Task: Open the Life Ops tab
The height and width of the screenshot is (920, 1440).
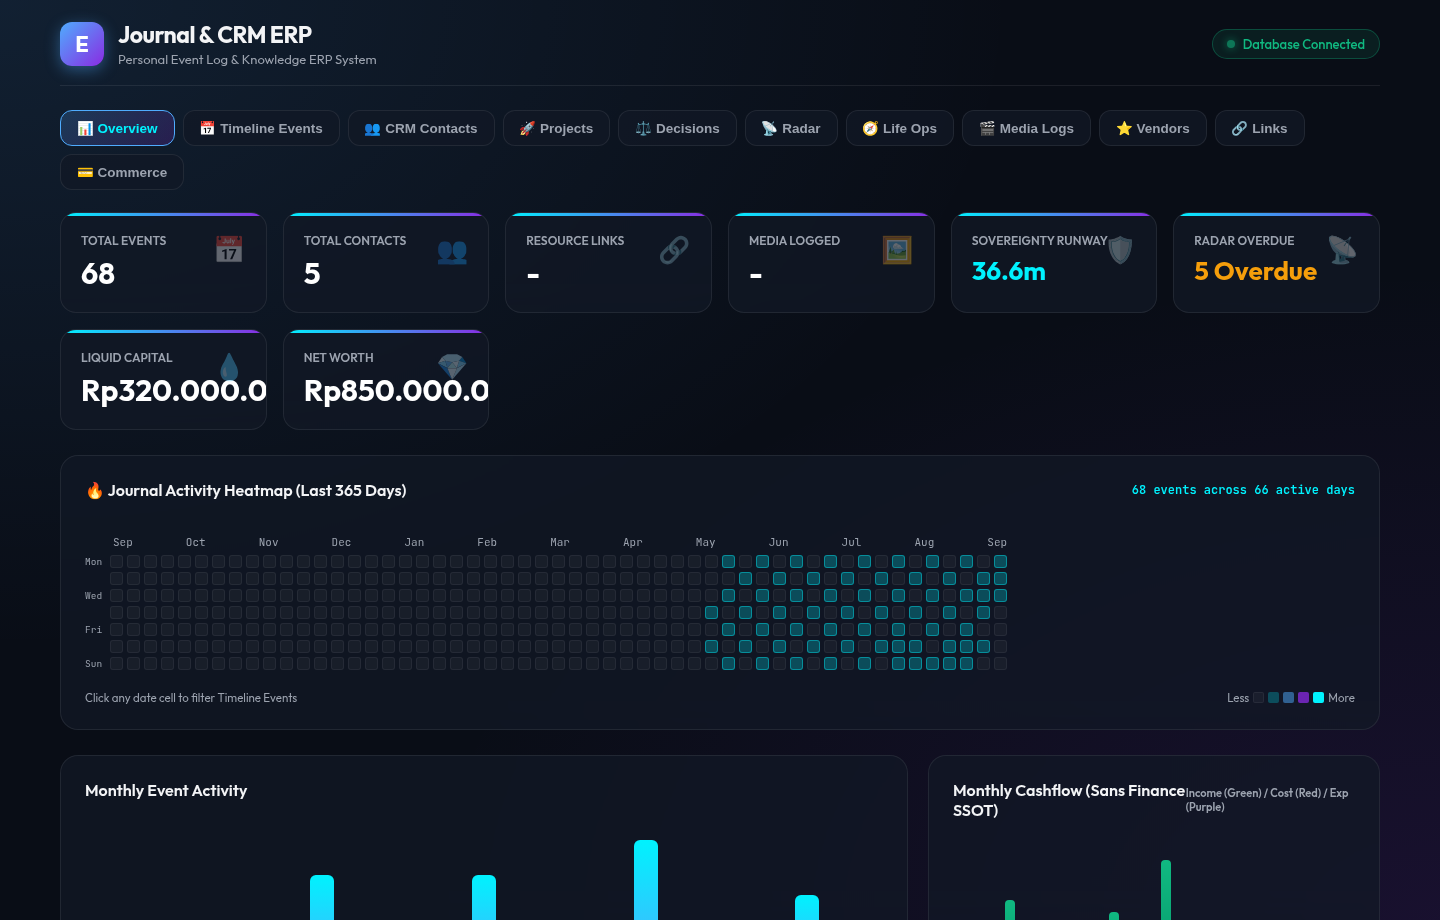Action: point(900,128)
